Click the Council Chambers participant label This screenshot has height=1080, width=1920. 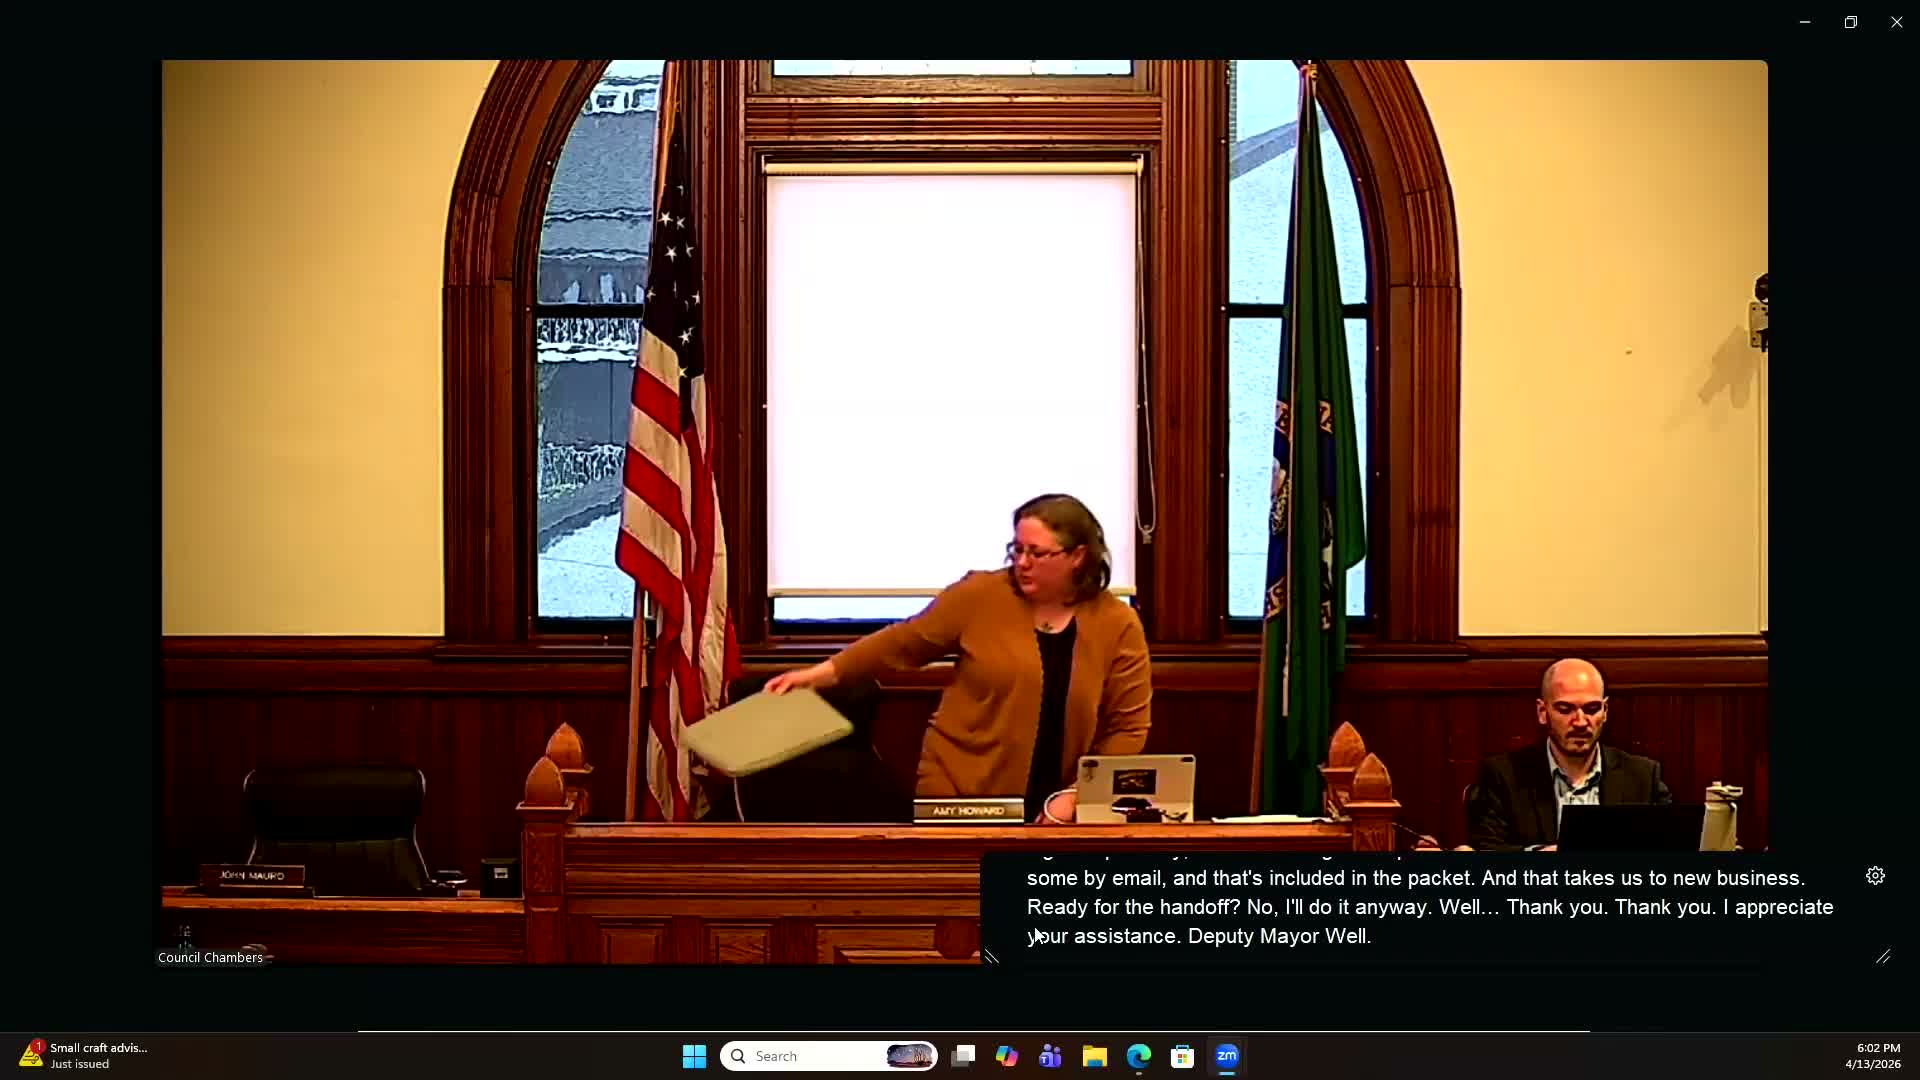click(211, 957)
